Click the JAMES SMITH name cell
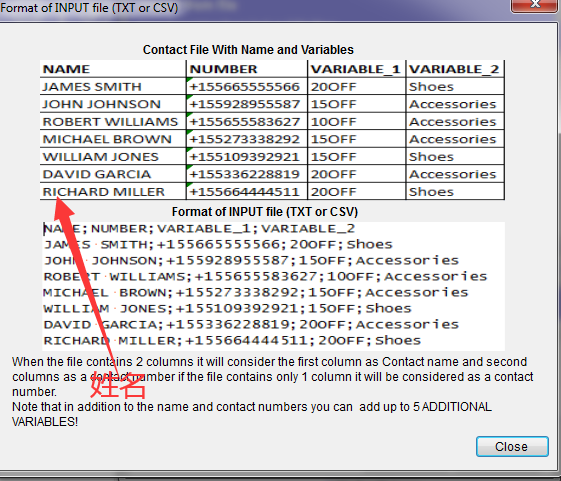Viewport: 561px width, 481px height. point(113,86)
